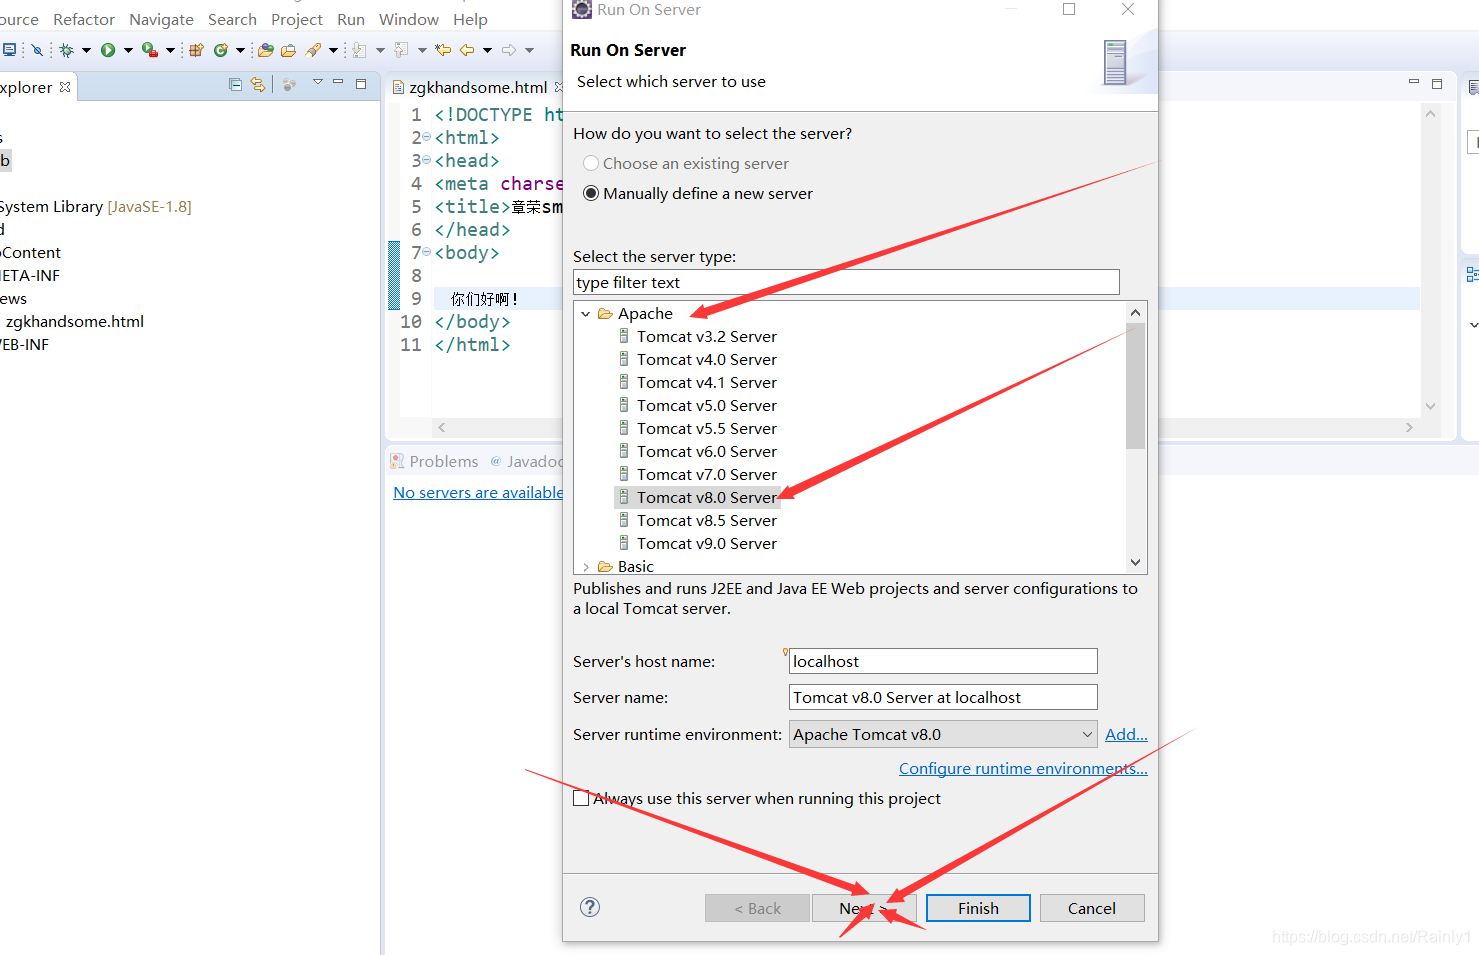Select Tomcat v9.0 Server

(697, 543)
